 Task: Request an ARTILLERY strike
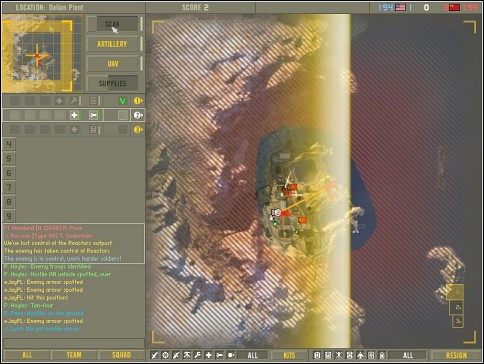(x=112, y=44)
